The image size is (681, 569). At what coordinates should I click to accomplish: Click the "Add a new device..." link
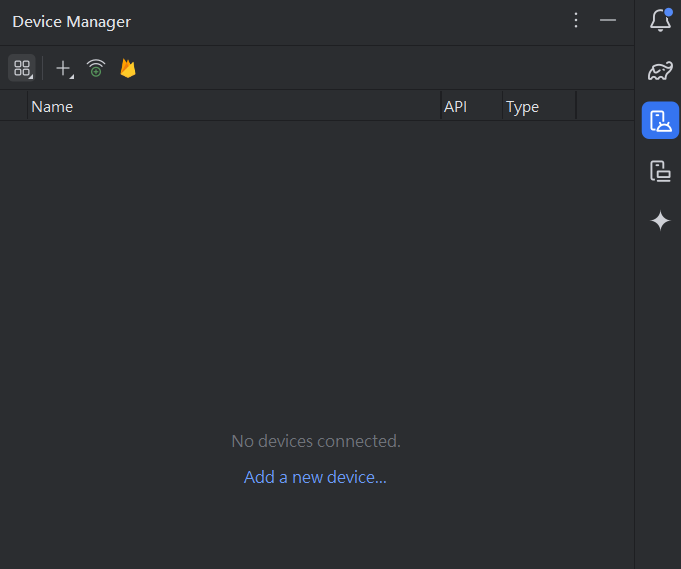click(315, 477)
